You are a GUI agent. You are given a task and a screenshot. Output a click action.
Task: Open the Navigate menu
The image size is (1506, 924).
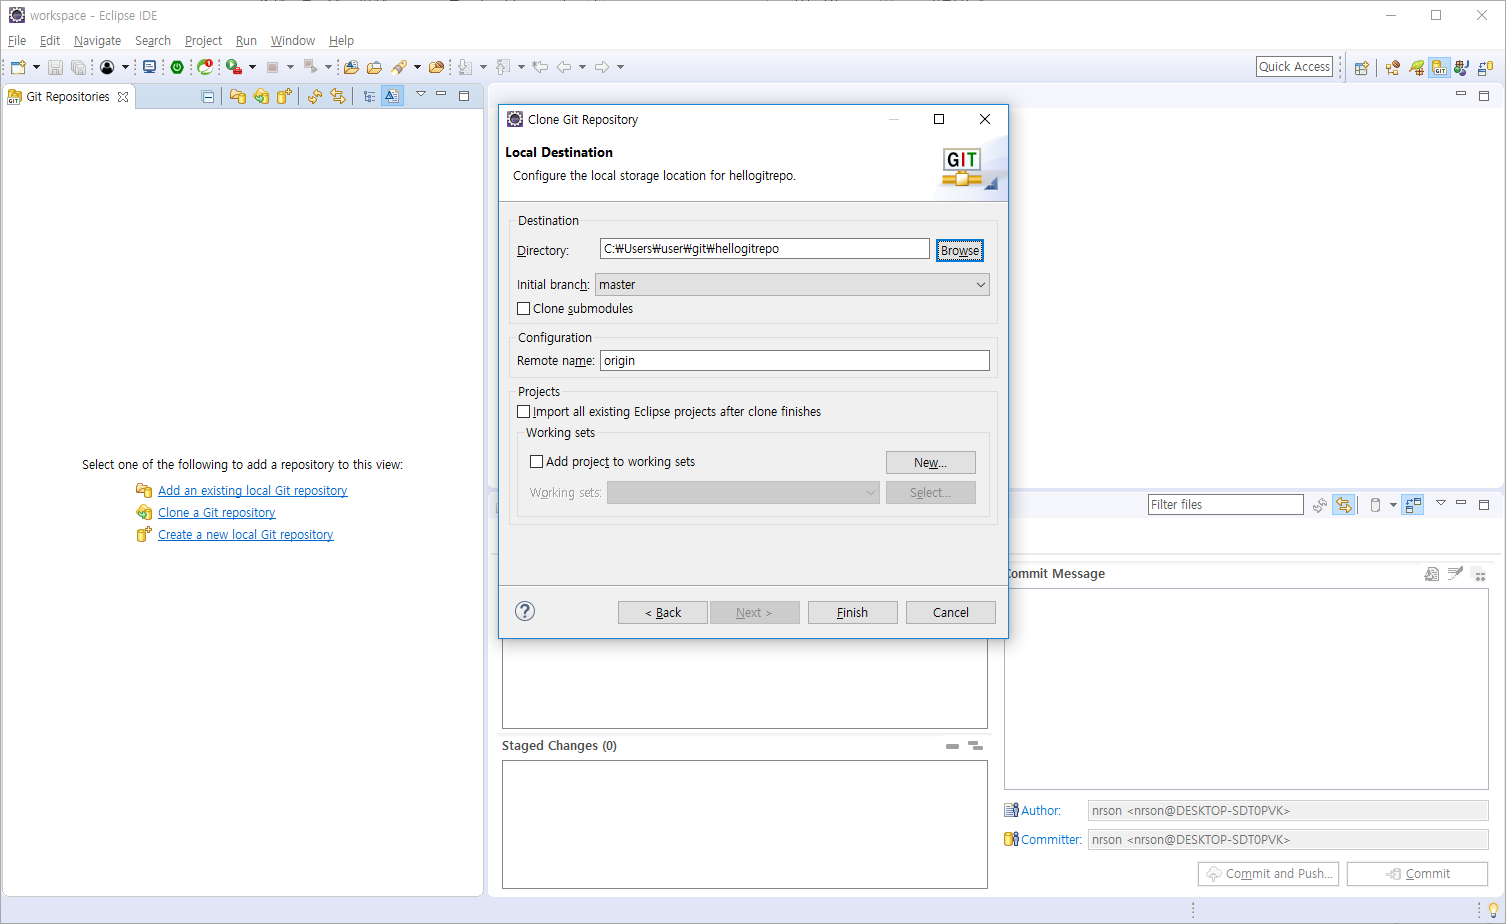click(97, 41)
